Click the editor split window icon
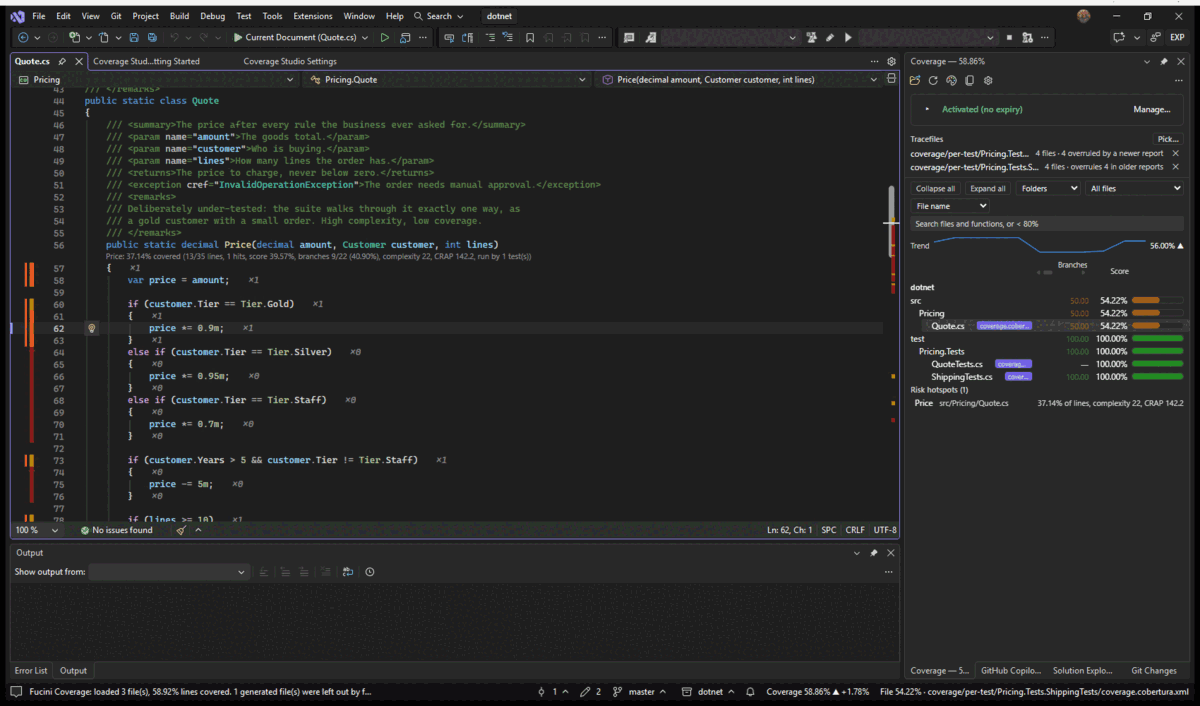 (x=891, y=79)
